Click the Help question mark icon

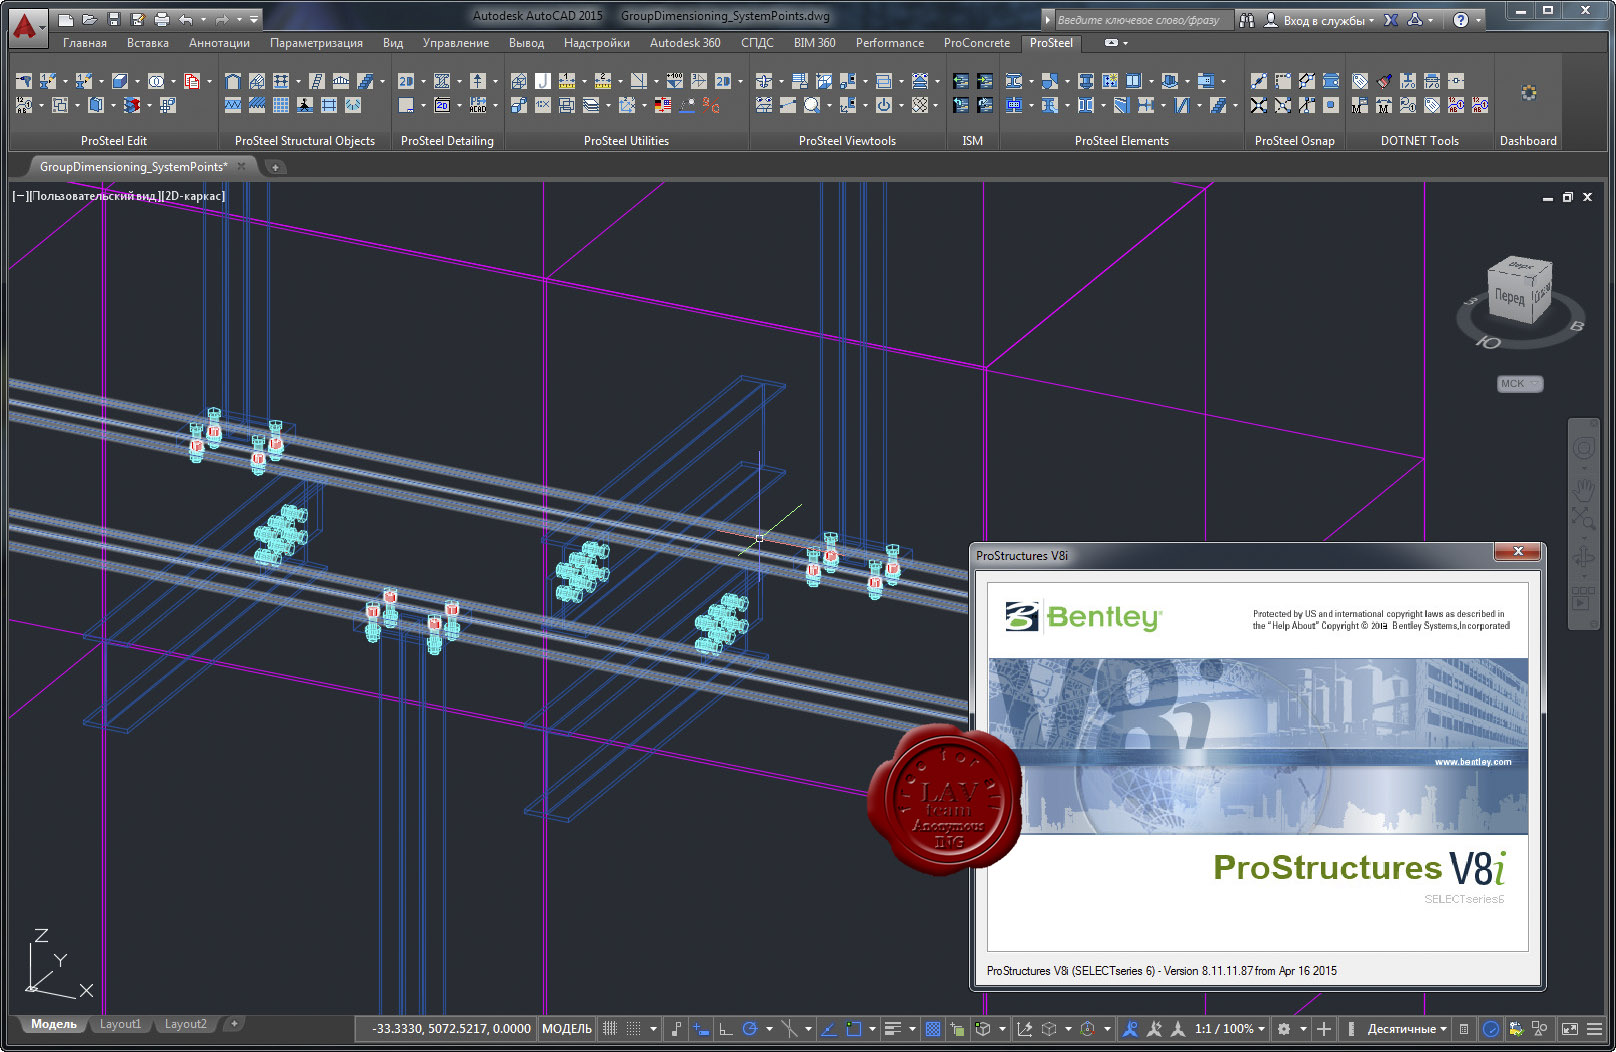coord(1461,20)
